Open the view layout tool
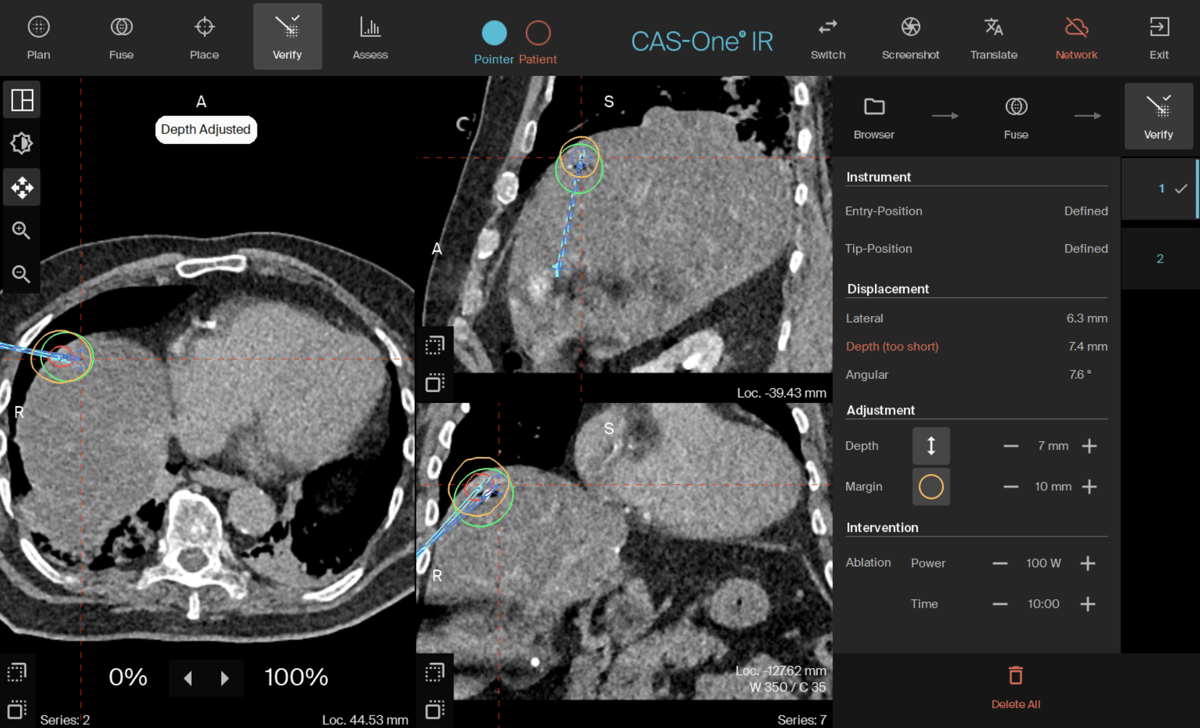This screenshot has width=1200, height=728. [x=21, y=100]
